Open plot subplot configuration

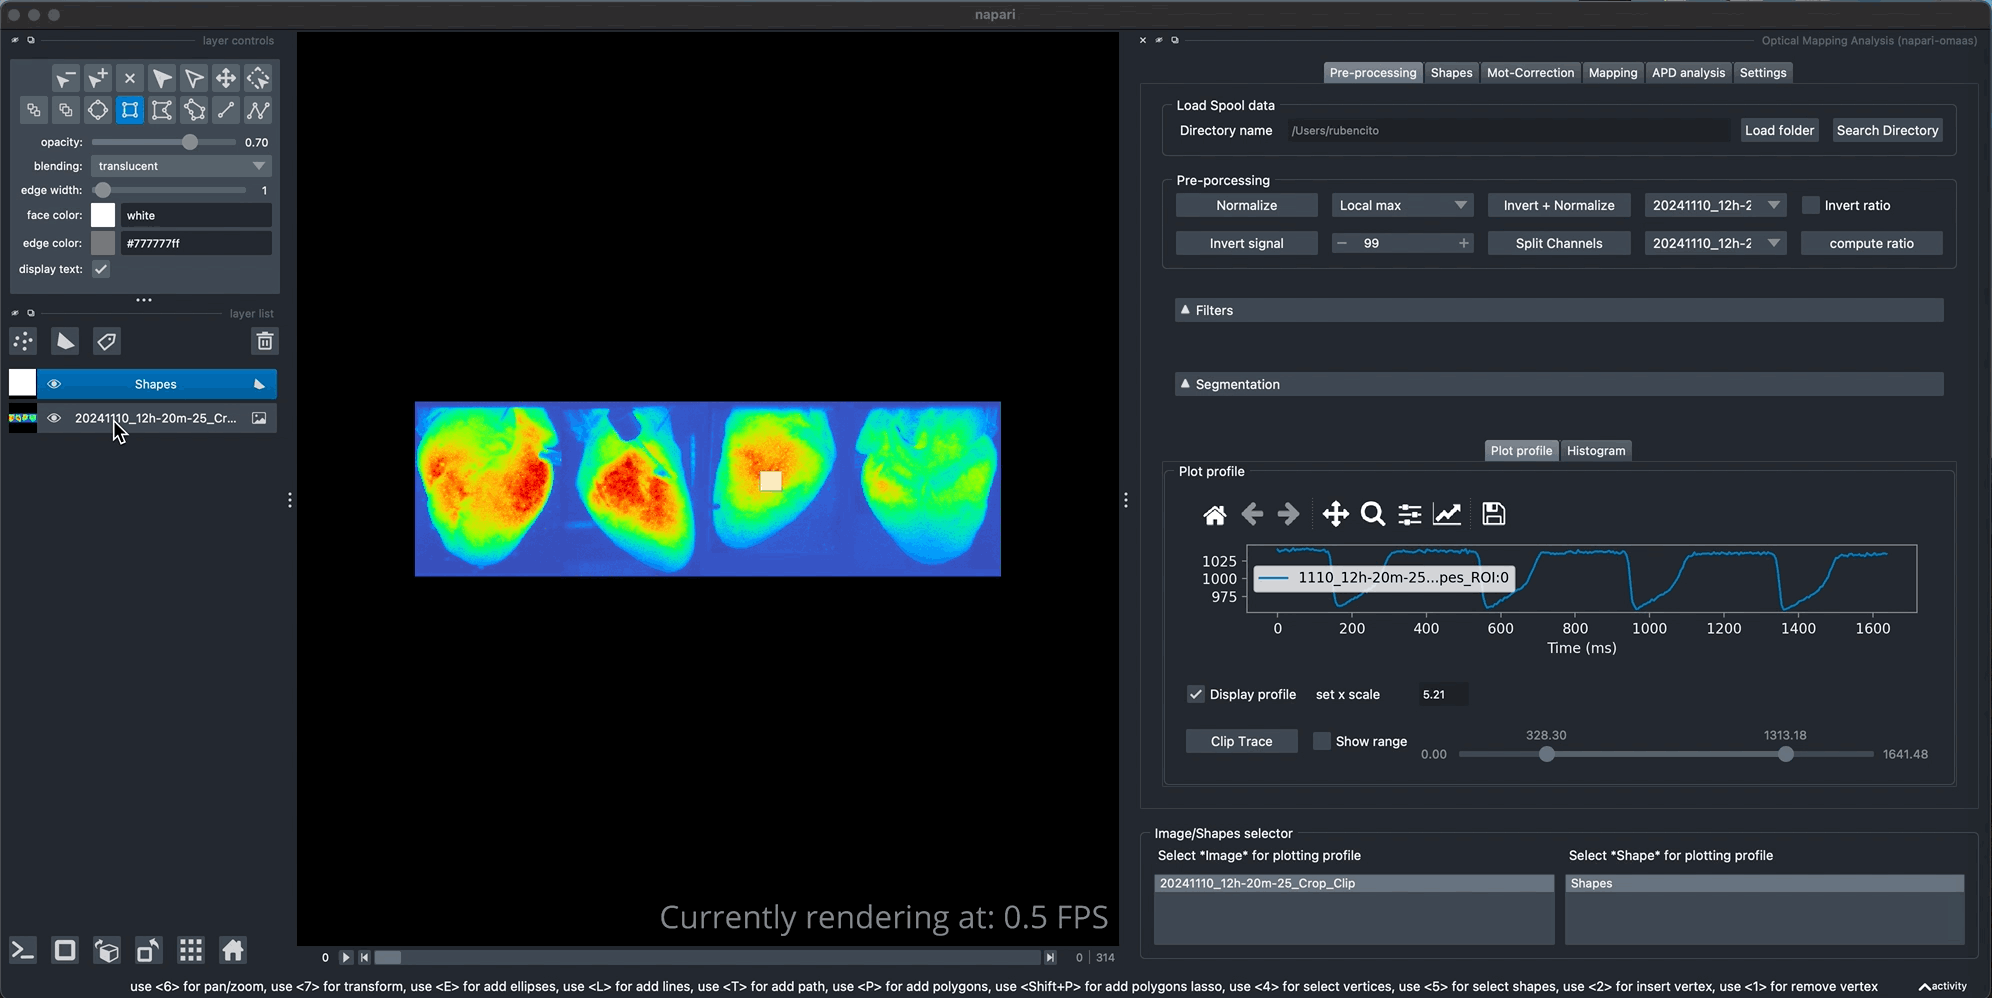(1410, 515)
